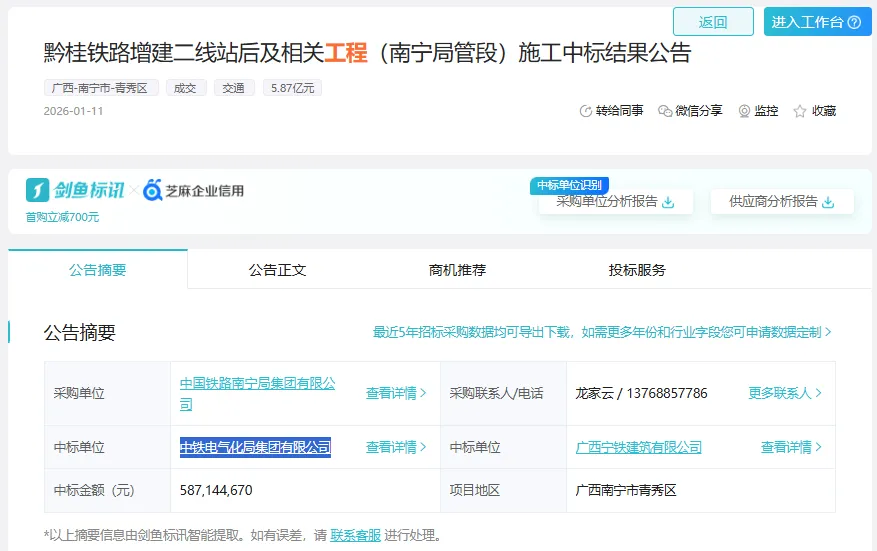The width and height of the screenshot is (877, 551).
Task: Expand 查看详情 for 广西宁铁建筑有限公司
Action: point(791,447)
